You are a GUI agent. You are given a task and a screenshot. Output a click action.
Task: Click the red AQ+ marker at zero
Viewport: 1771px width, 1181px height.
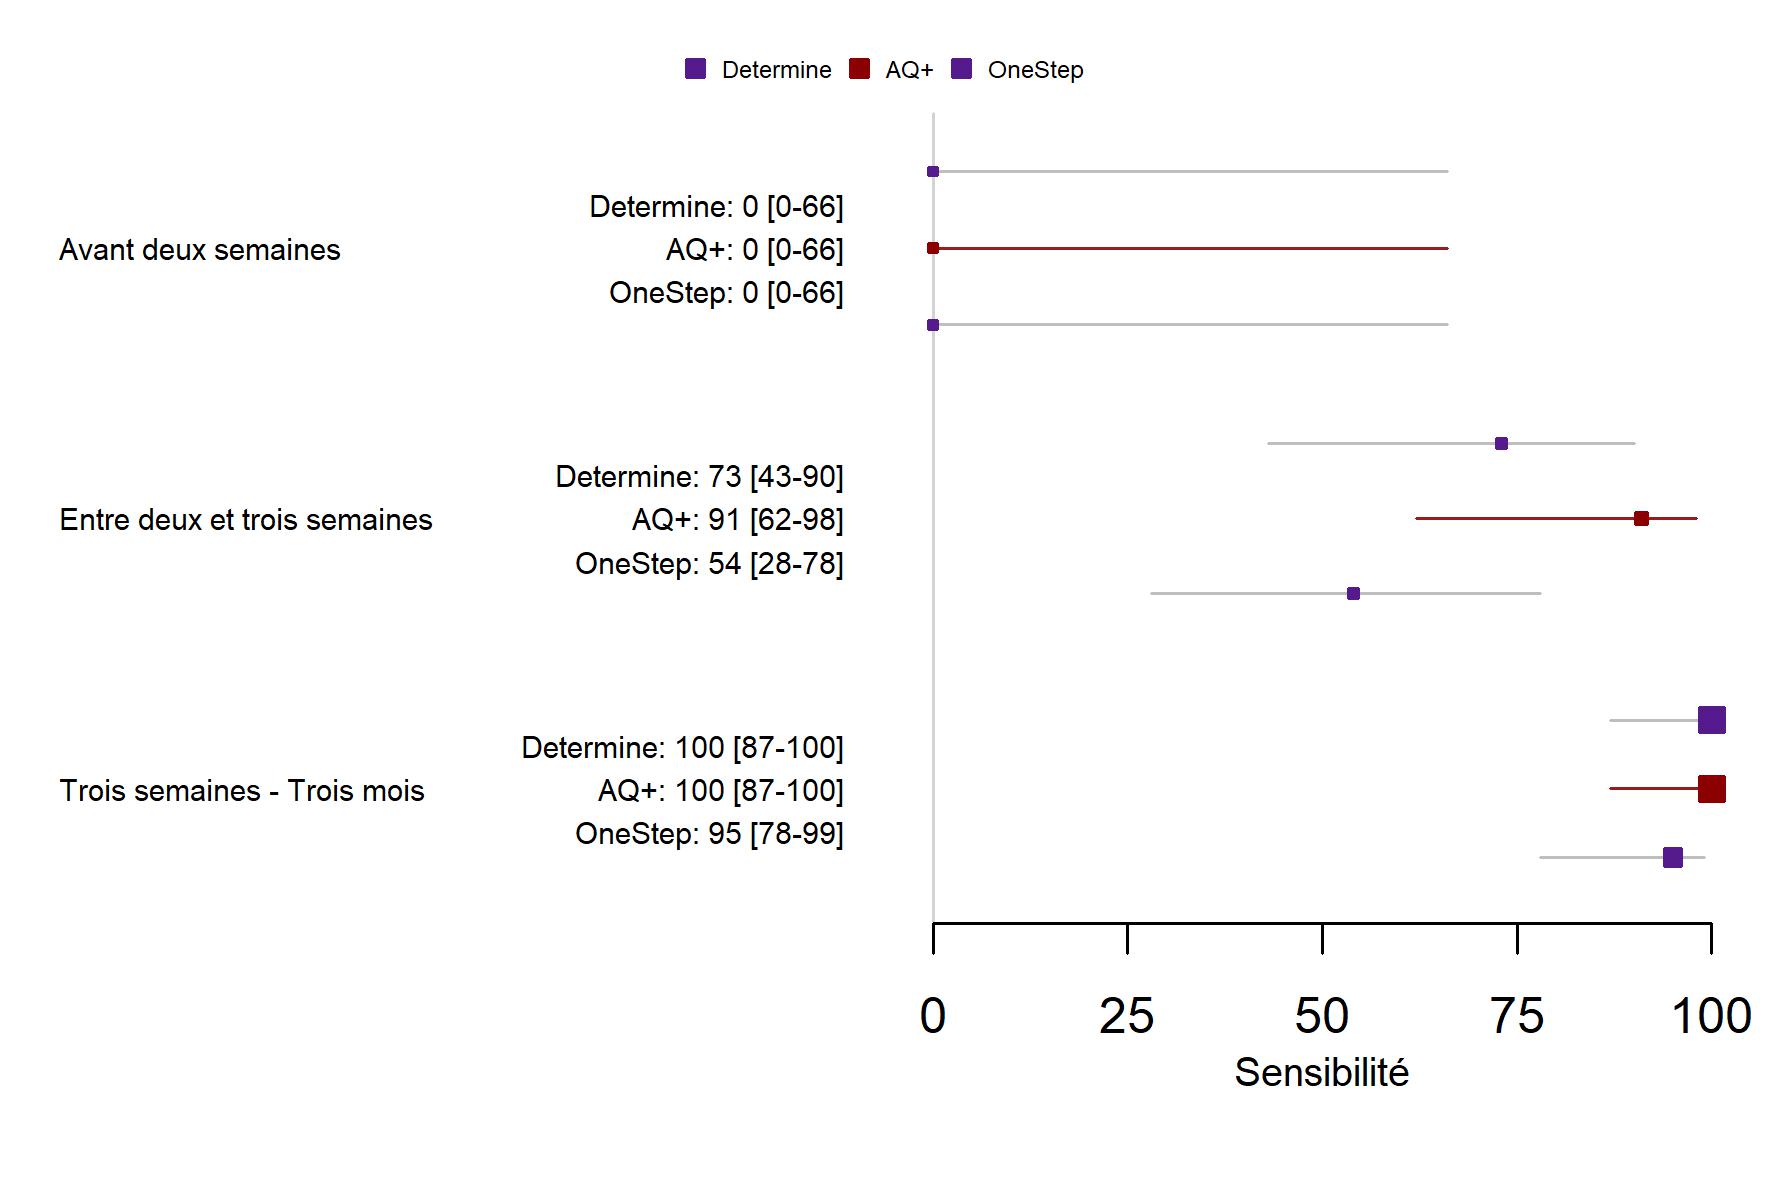933,248
